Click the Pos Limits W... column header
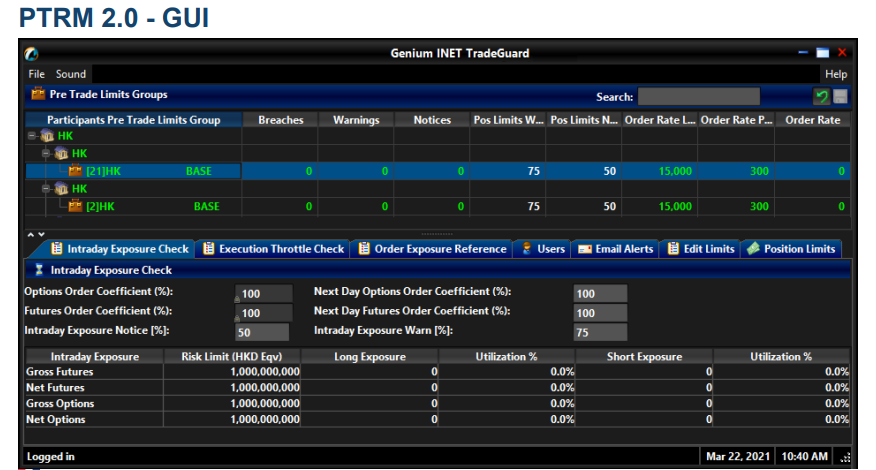876x470 pixels. point(508,120)
